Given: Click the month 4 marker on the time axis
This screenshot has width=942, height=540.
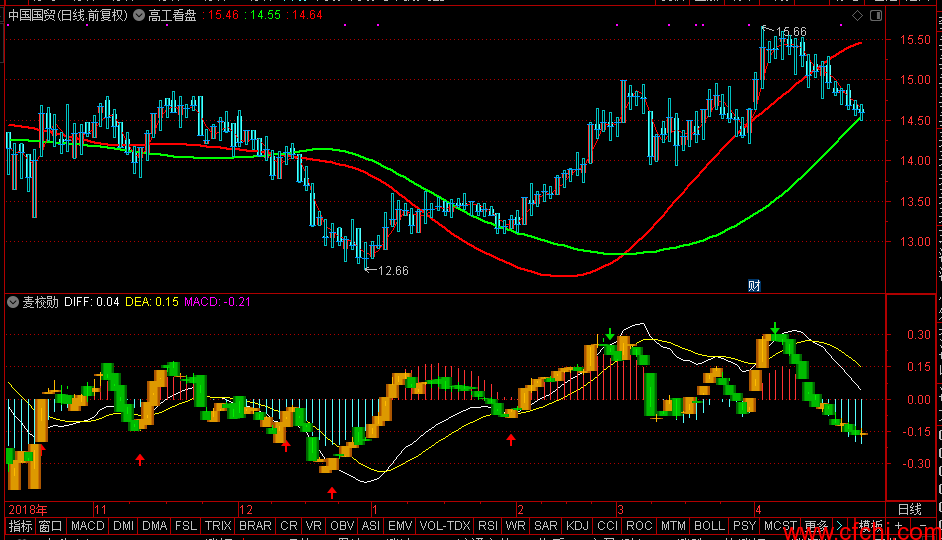Looking at the screenshot, I should tap(758, 509).
